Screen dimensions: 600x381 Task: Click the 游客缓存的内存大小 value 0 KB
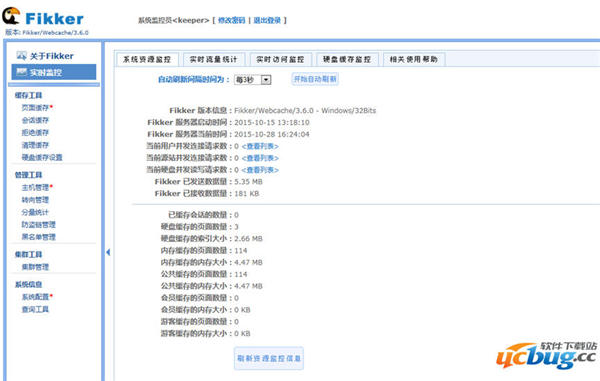(242, 334)
